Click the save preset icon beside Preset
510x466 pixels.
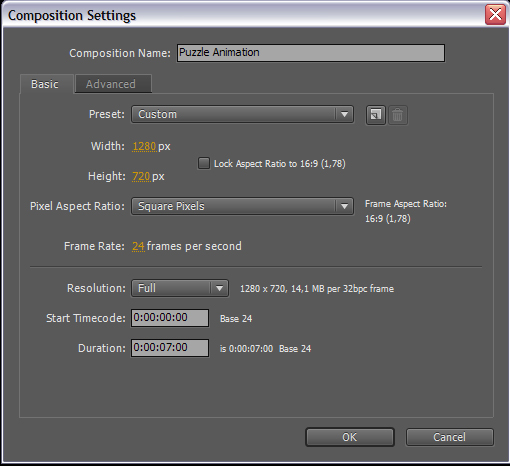click(376, 115)
